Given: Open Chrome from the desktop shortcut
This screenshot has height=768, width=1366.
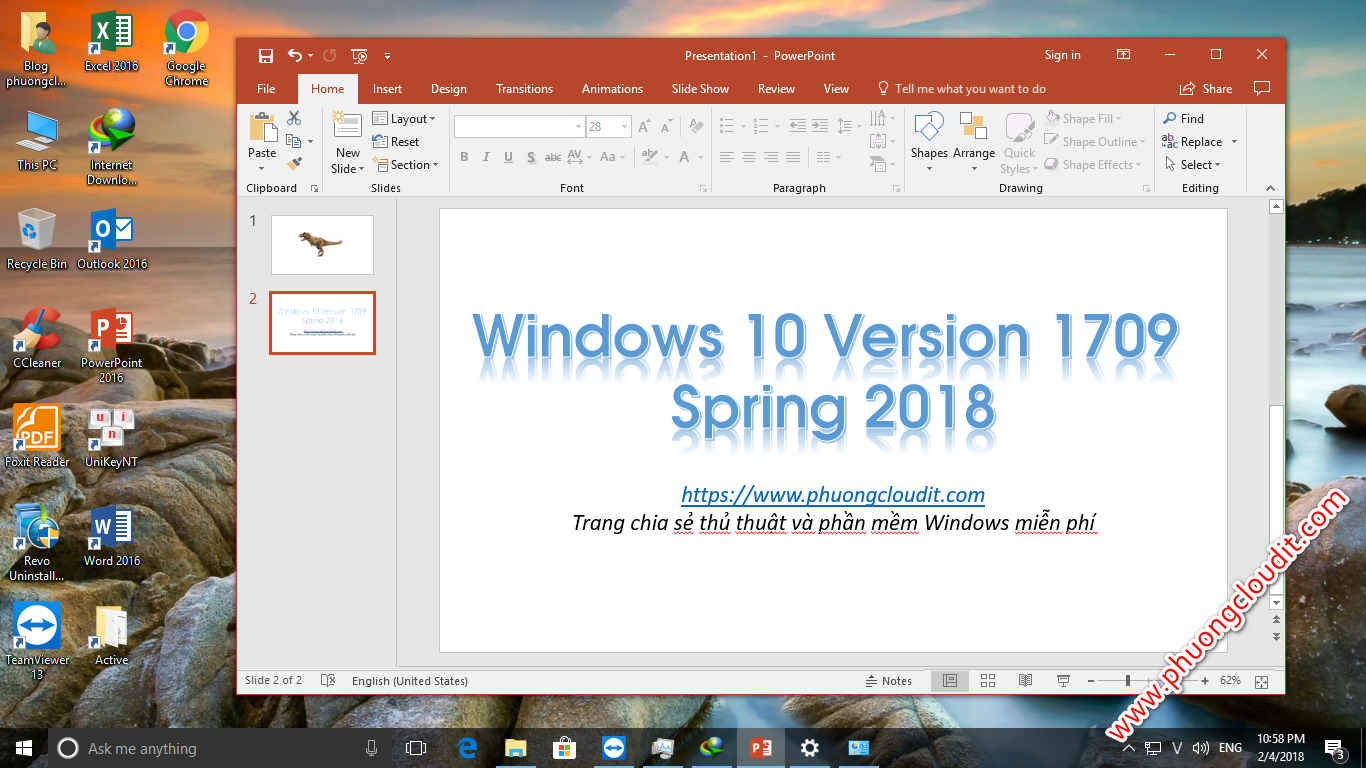Looking at the screenshot, I should click(x=187, y=47).
